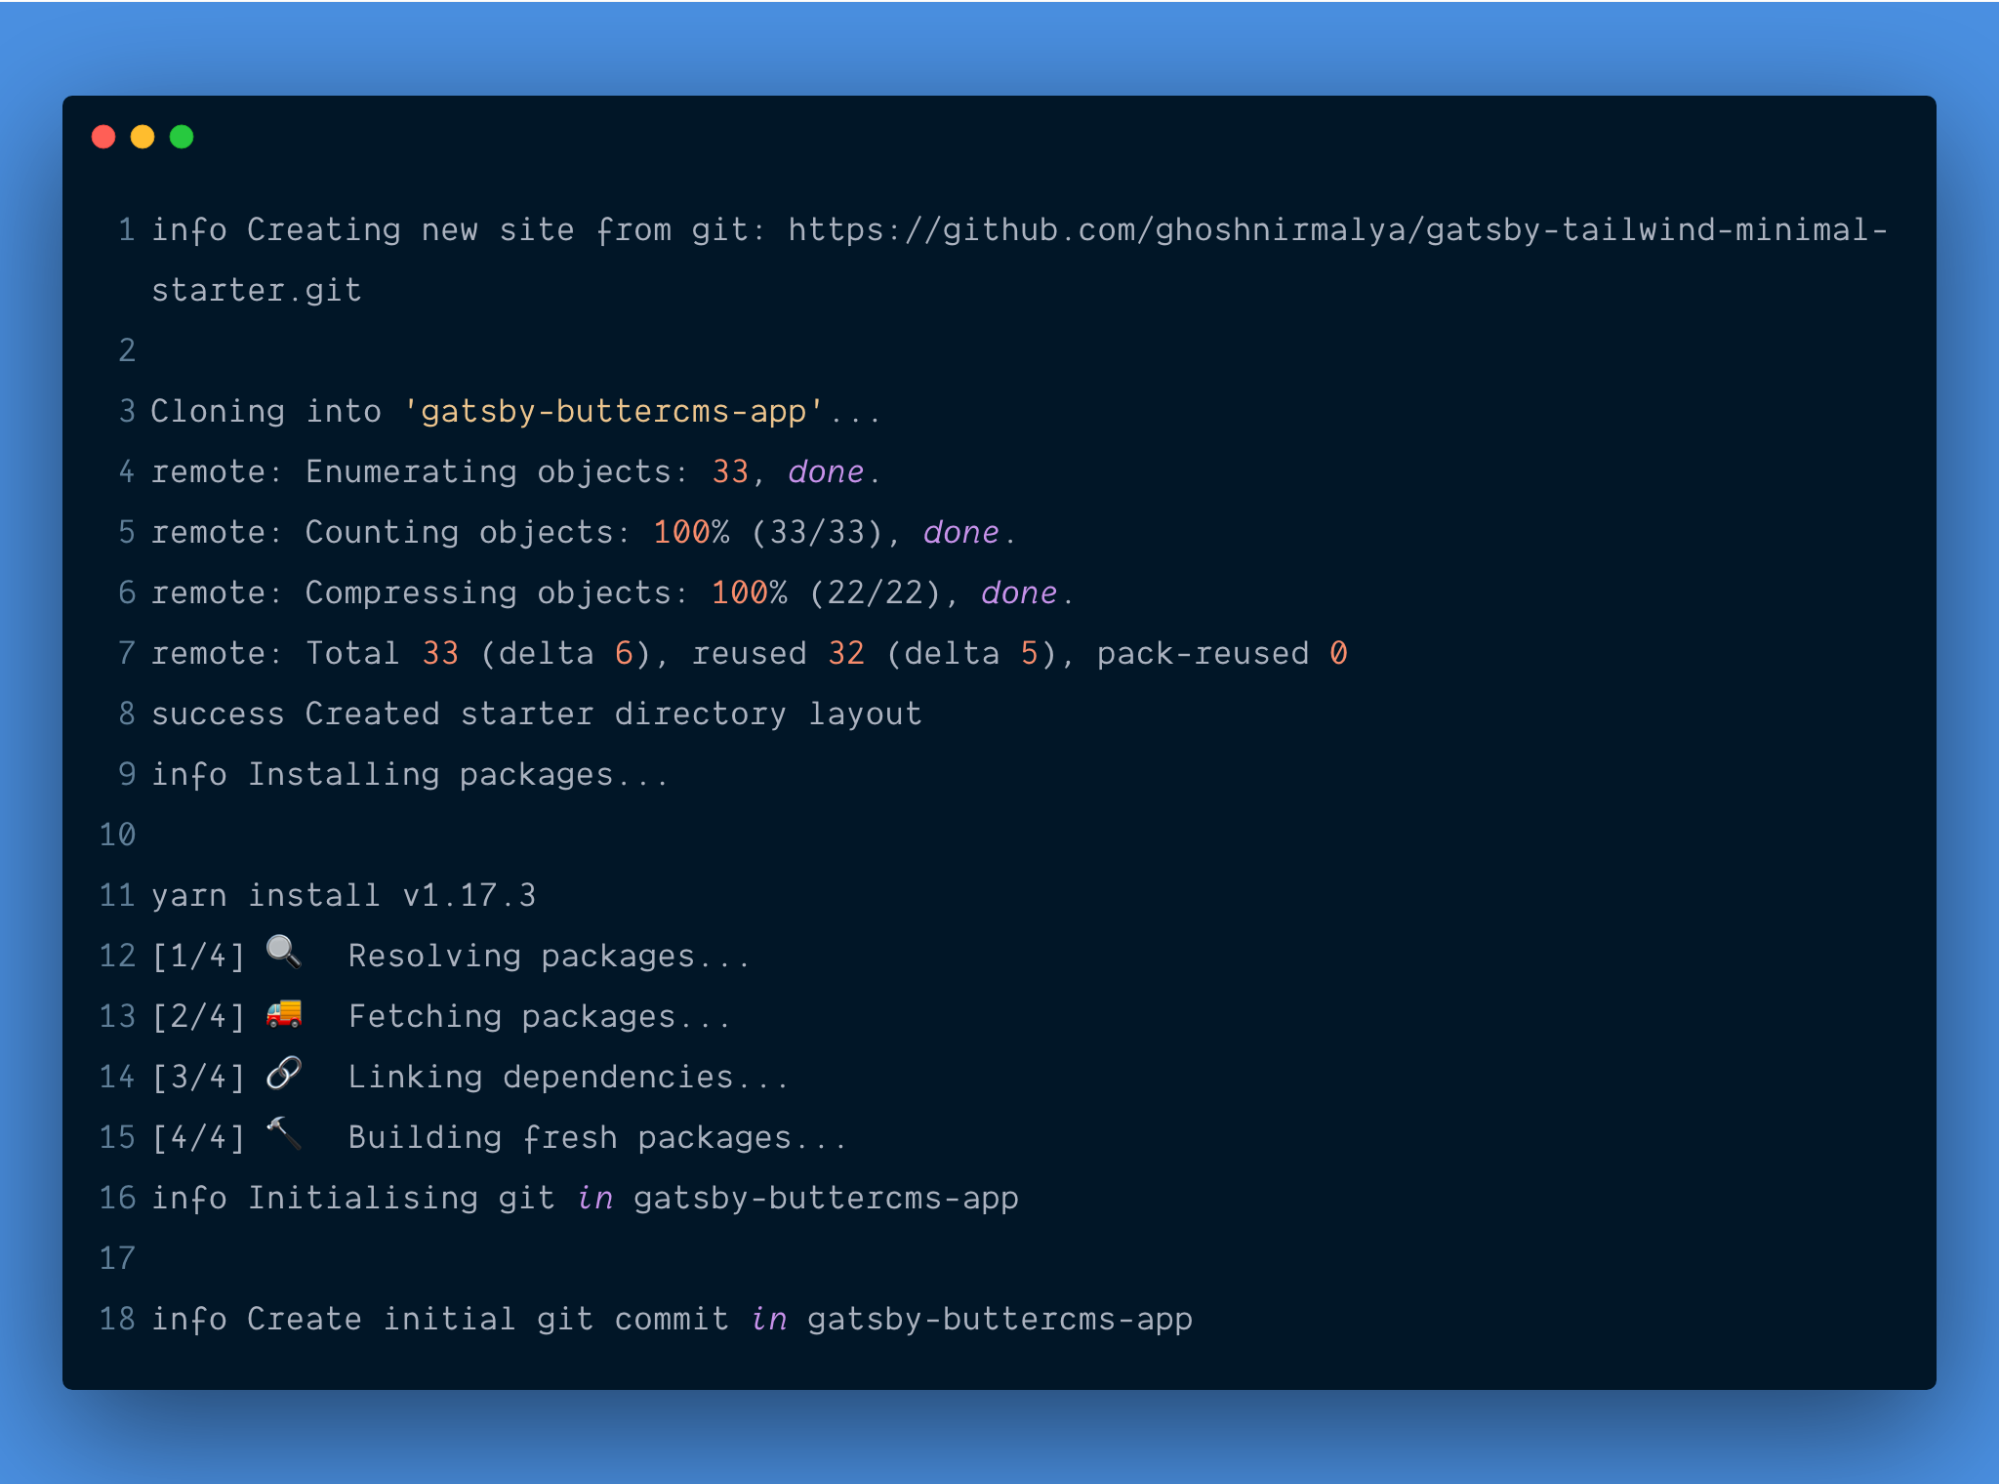Click line number 2 in gutter

(127, 350)
